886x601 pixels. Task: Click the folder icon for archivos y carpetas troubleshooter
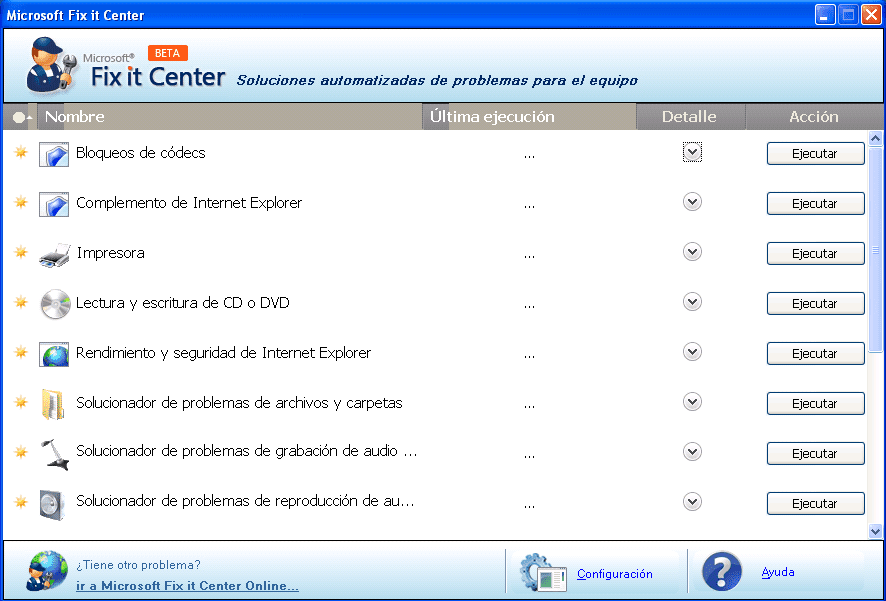53,404
